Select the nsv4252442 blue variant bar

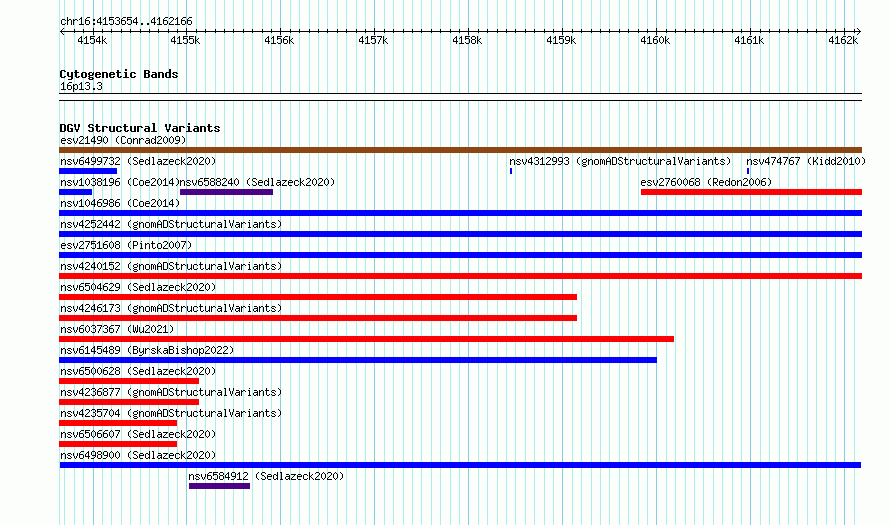tap(460, 234)
